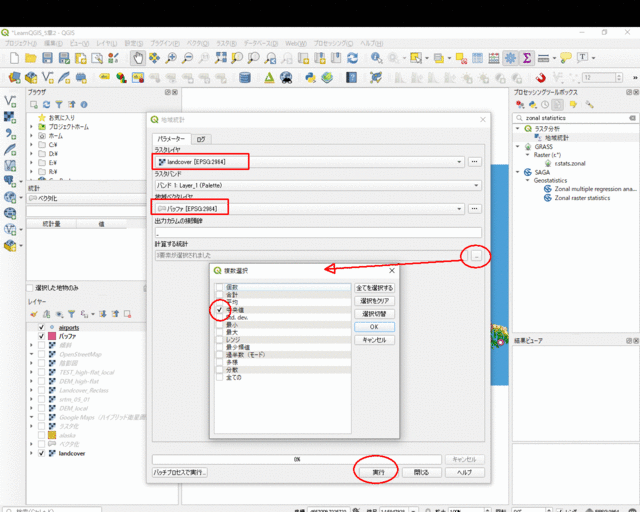Click the Python console icon
Screen dimensions: 640x512
coord(311,77)
